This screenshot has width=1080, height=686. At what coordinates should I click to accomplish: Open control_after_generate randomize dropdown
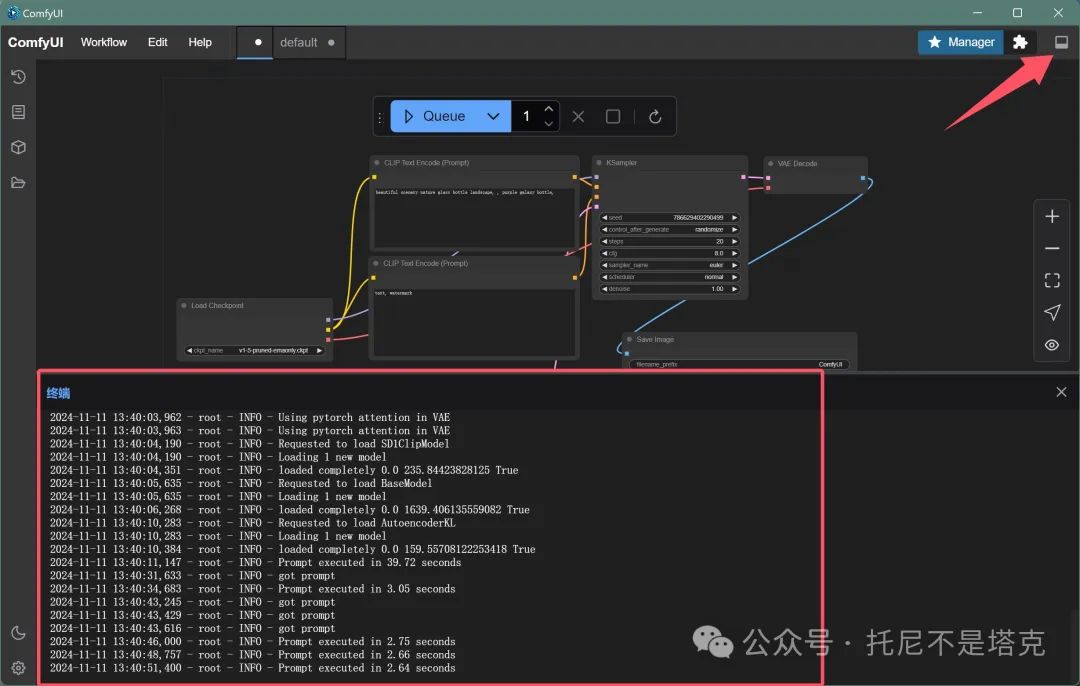tap(669, 229)
